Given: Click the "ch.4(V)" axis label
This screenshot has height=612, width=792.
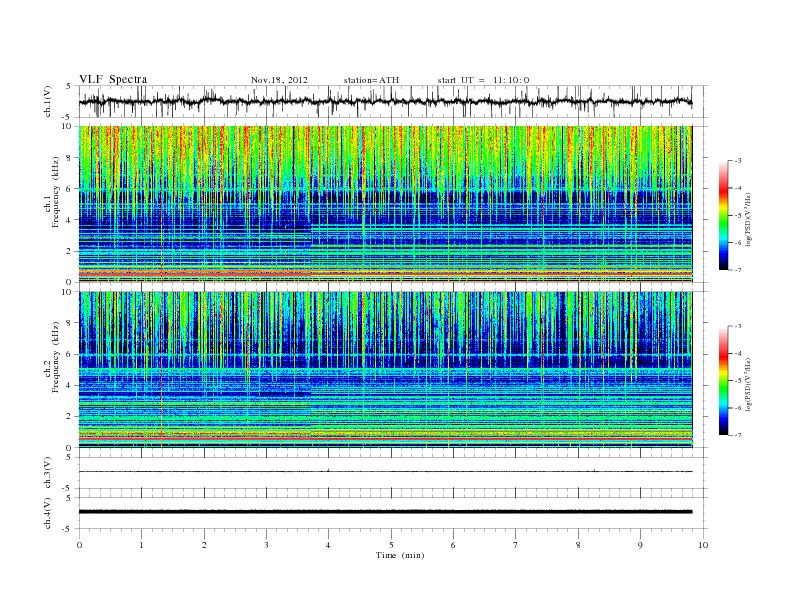Looking at the screenshot, I should tap(47, 513).
